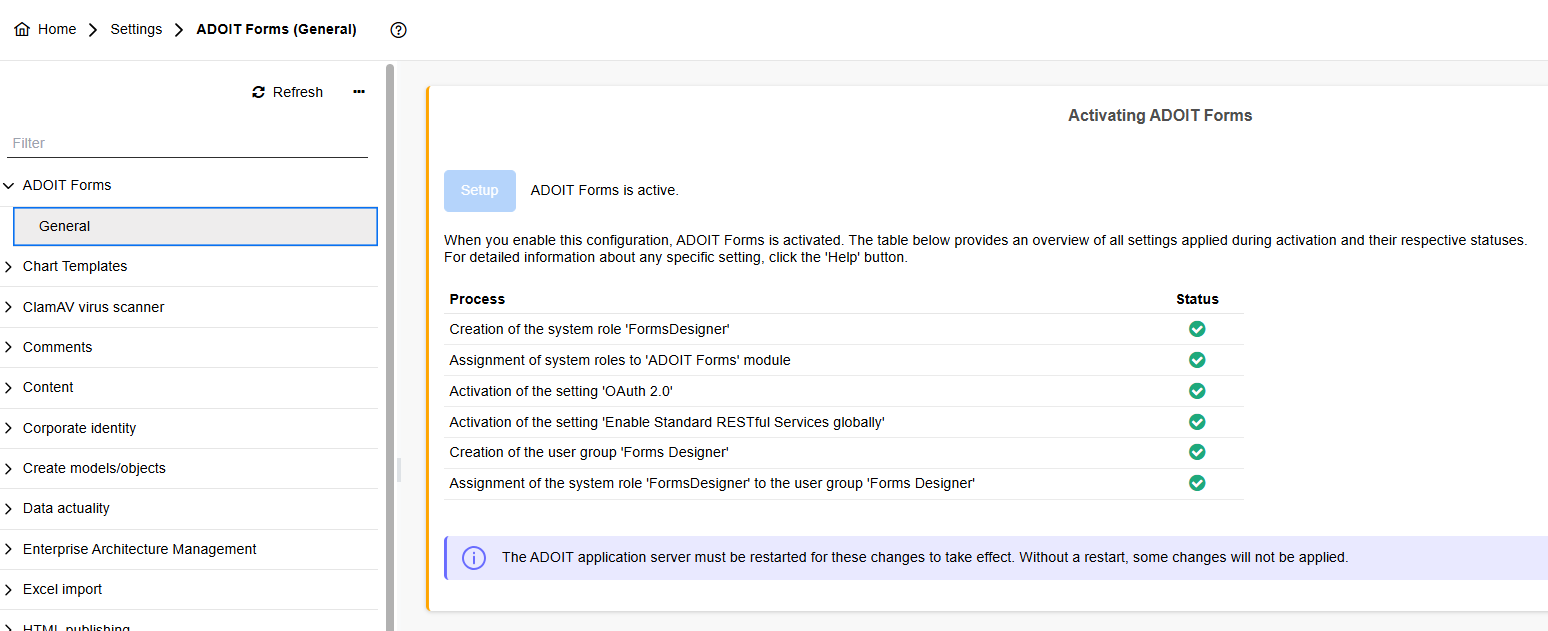Click the Filter input field
Screen dimensions: 1548x631
click(x=188, y=143)
